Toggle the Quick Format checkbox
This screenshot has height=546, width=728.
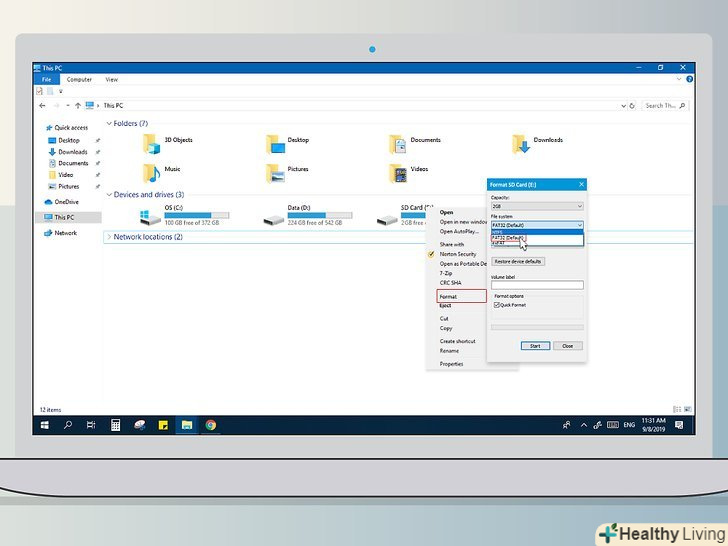pos(497,305)
